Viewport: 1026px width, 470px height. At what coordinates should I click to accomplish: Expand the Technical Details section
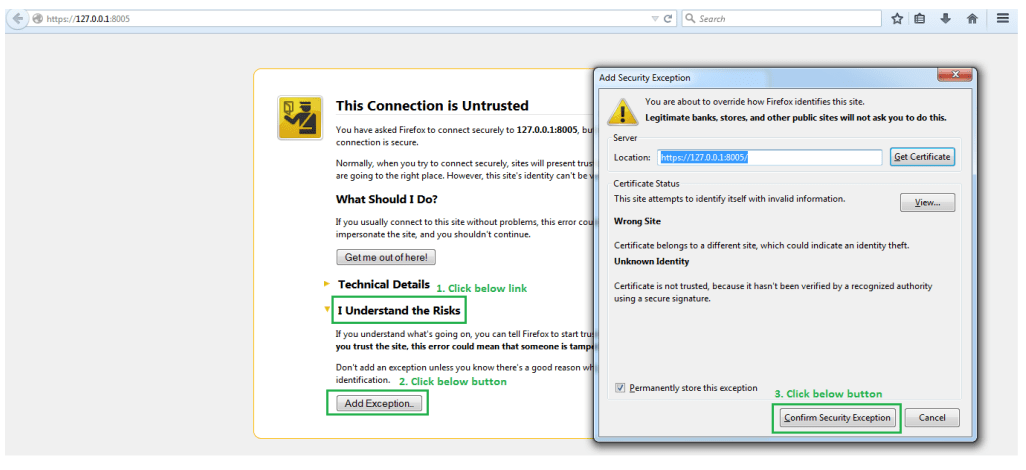[x=383, y=285]
